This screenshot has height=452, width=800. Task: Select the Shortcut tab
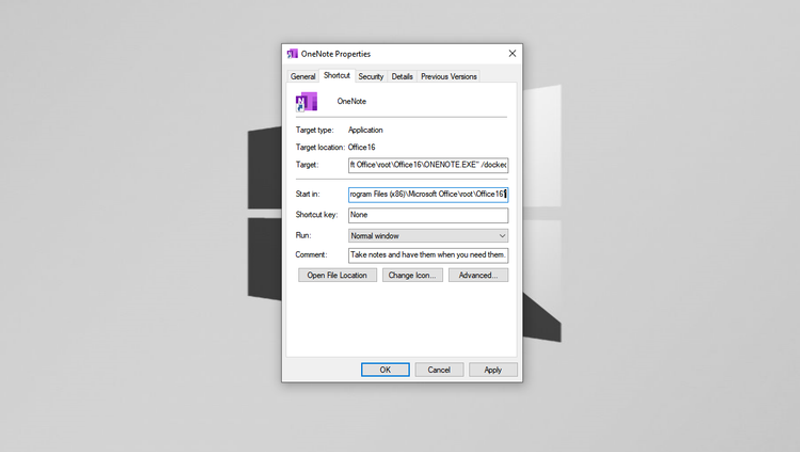coord(337,76)
